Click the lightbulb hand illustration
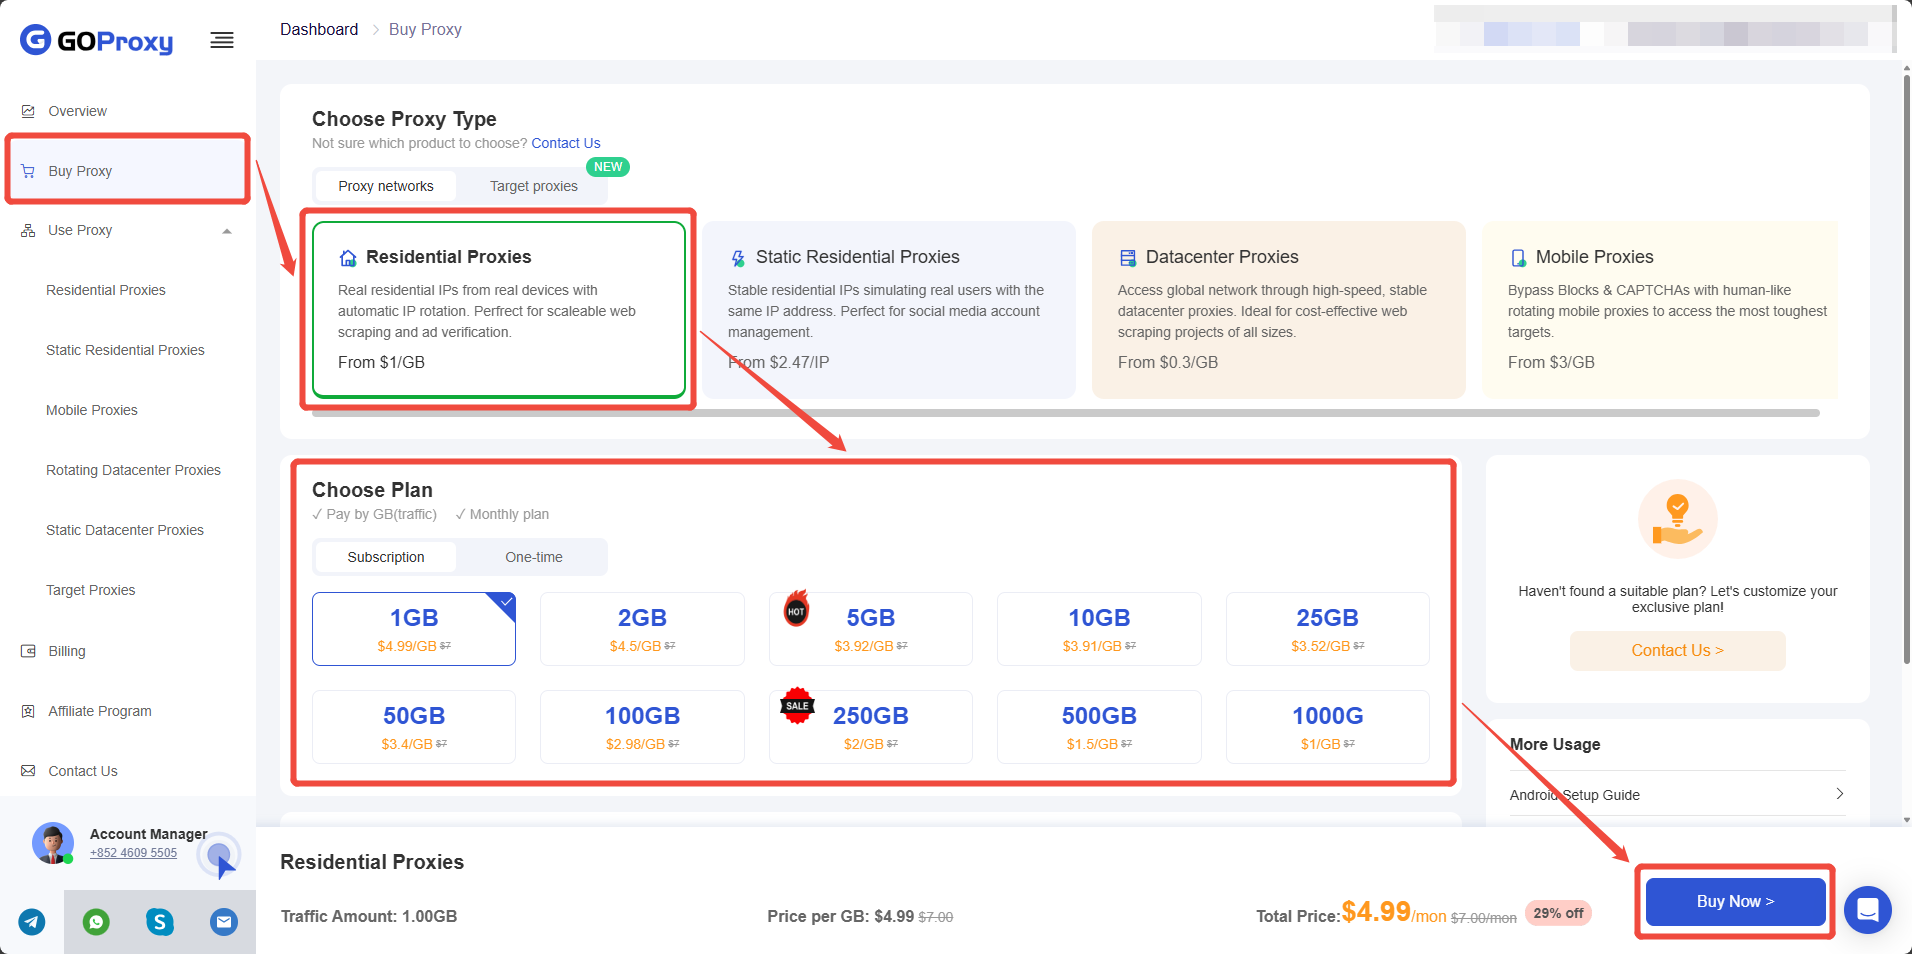 tap(1677, 519)
